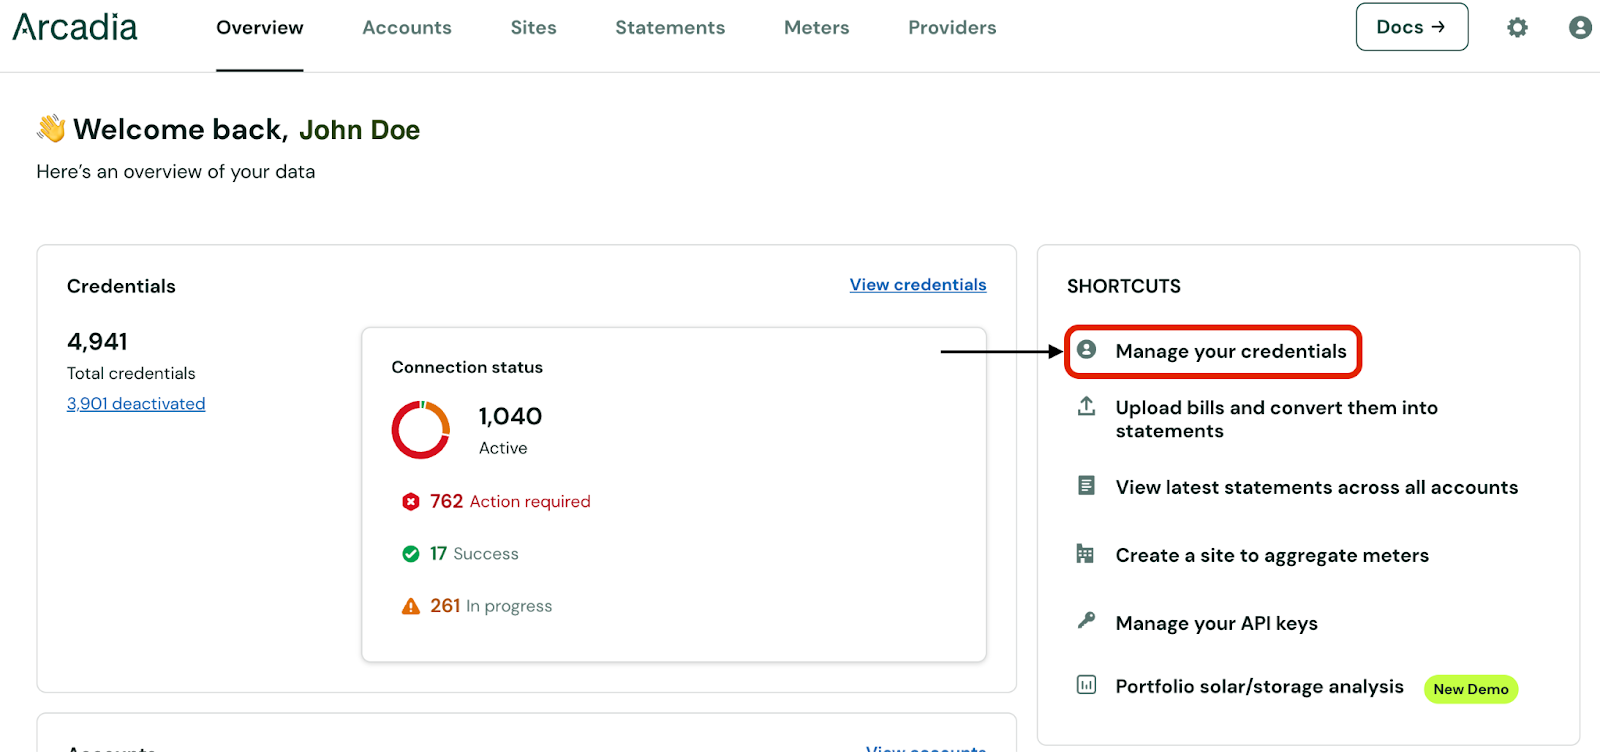
Task: Click the key icon for API keys
Action: (x=1086, y=621)
